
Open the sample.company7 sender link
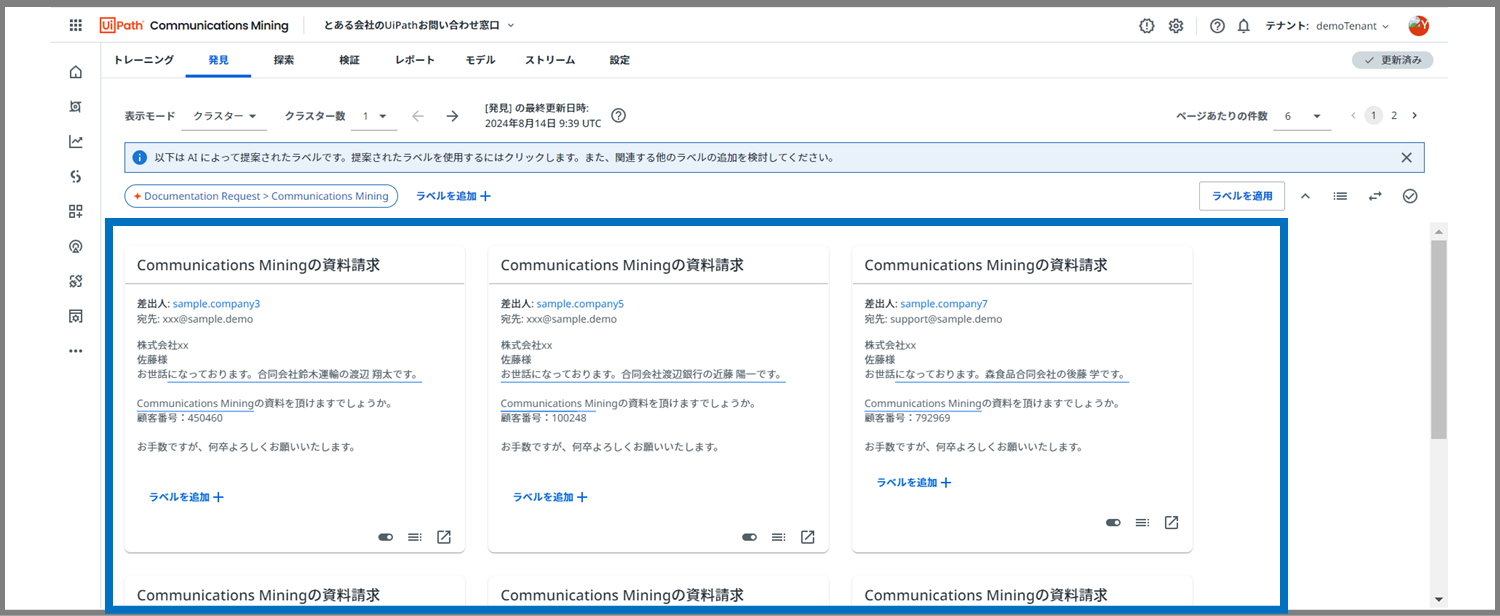pyautogui.click(x=944, y=303)
